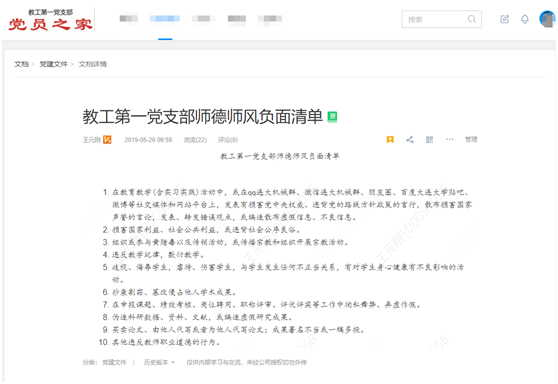Screen dimensions: 558x384
Task: Click the green 原 badge beside title
Action: (332, 117)
